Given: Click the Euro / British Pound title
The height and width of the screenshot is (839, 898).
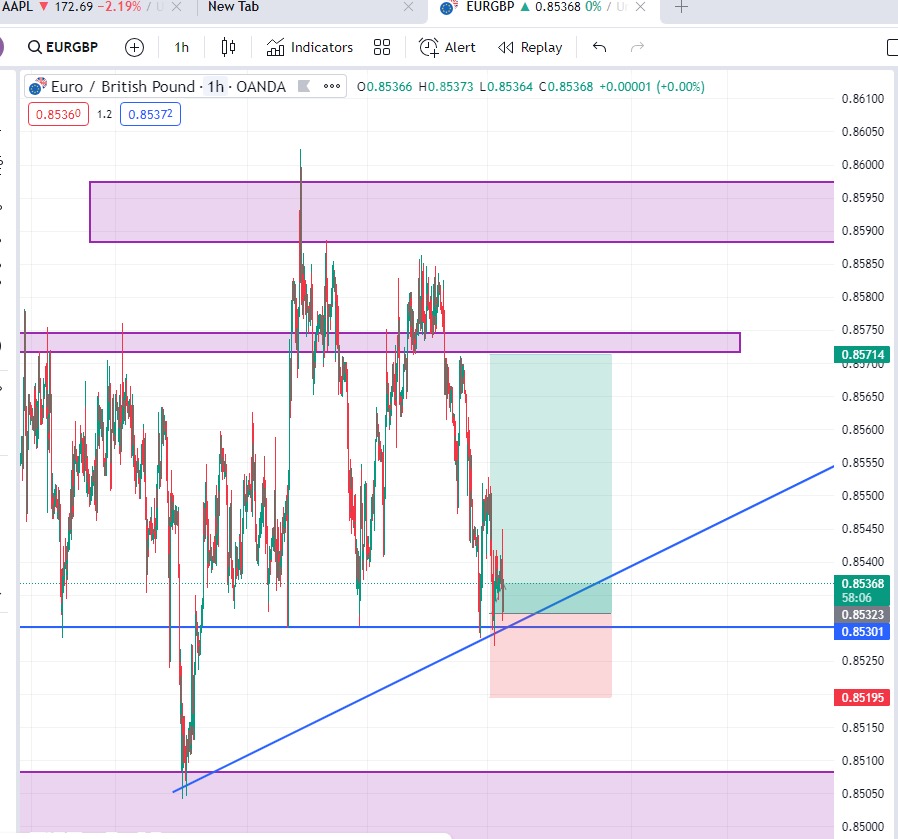Looking at the screenshot, I should [123, 86].
